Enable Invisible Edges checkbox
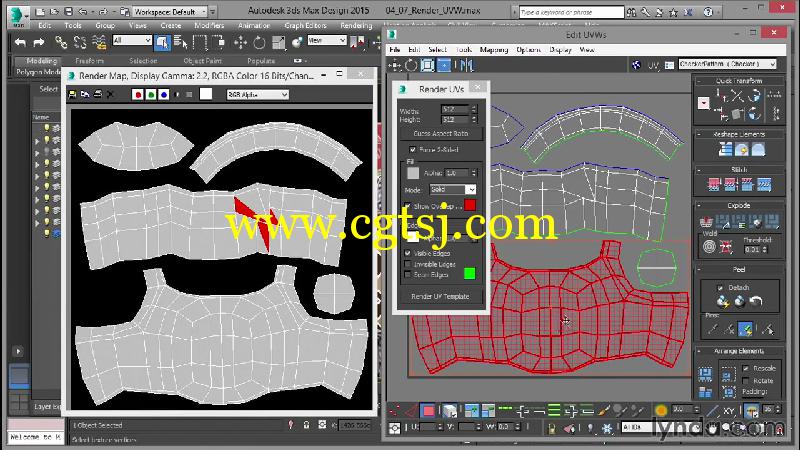Screen dimensions: 800x450 407,264
